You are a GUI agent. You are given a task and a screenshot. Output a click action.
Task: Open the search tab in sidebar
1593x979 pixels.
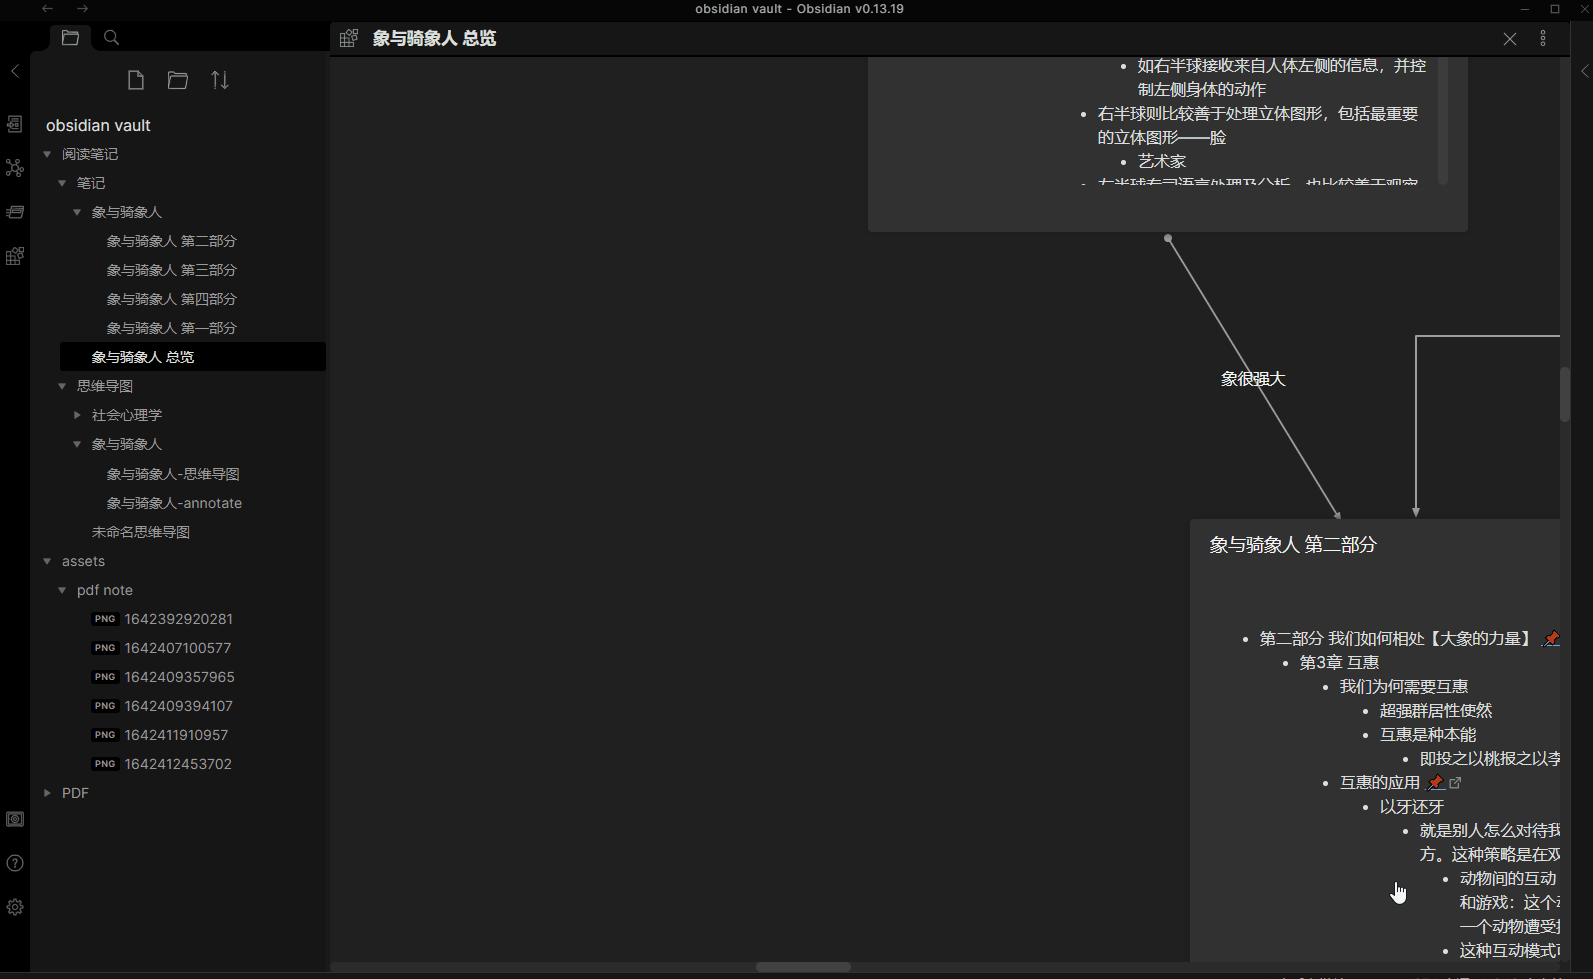[112, 38]
